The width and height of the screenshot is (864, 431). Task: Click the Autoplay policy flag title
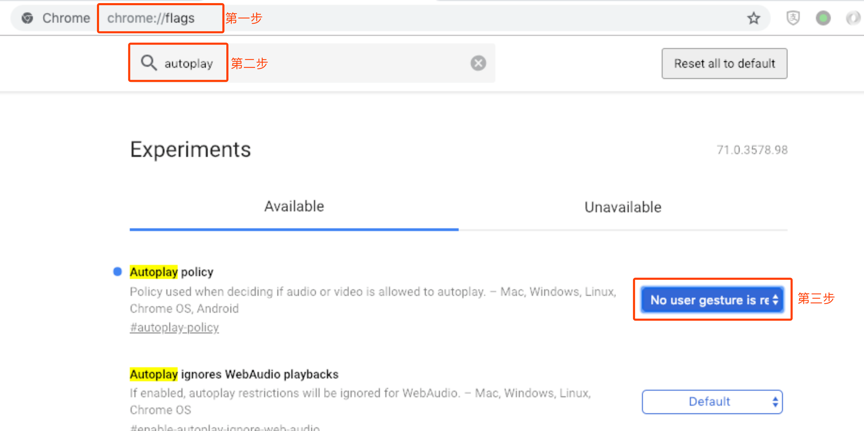[x=171, y=272]
